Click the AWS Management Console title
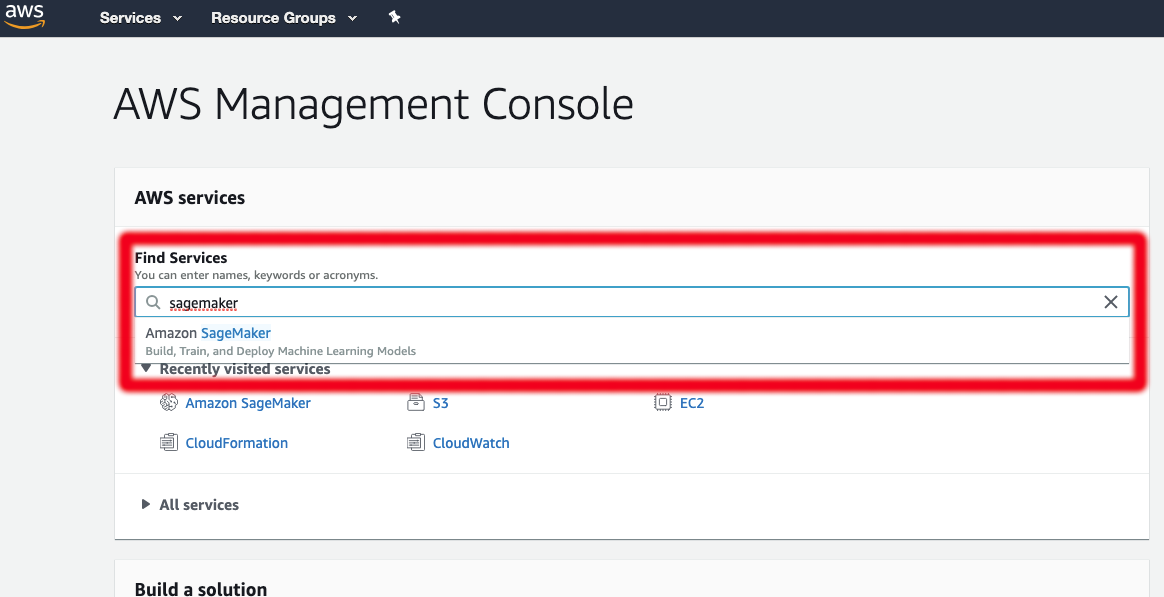1164x597 pixels. point(373,104)
